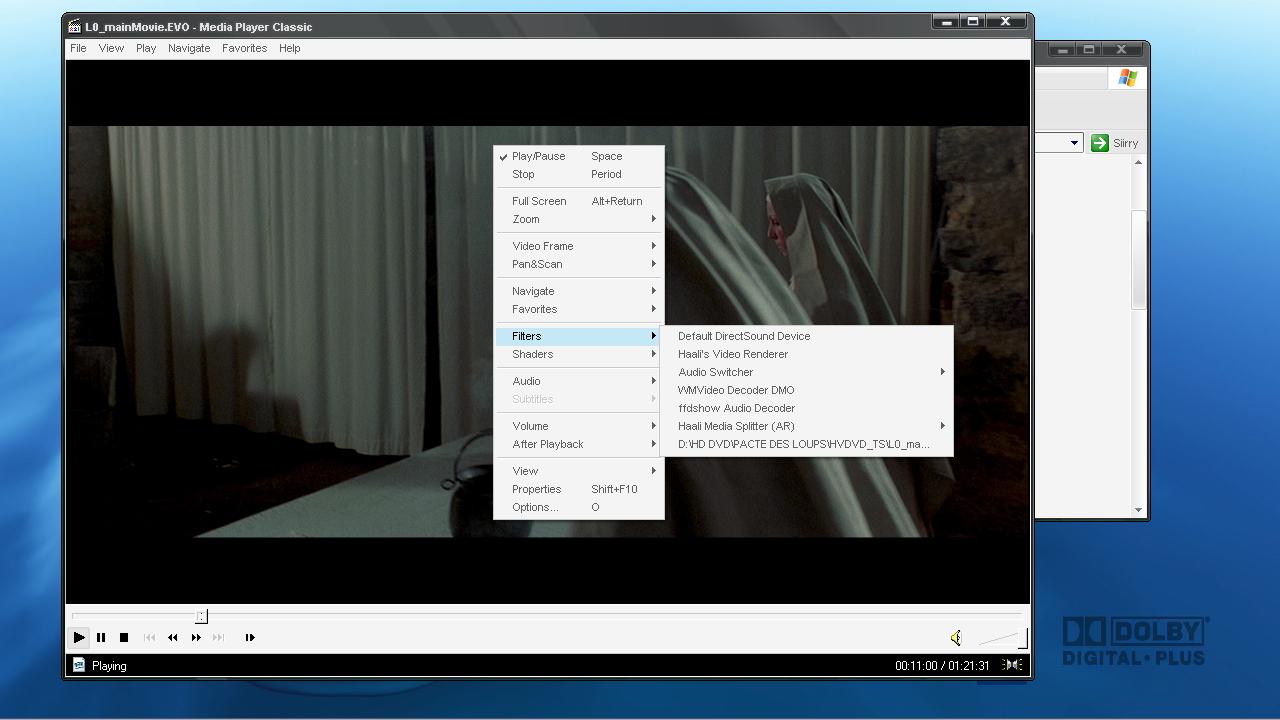The image size is (1280, 720).
Task: Click the volume slider
Action: point(1002,639)
